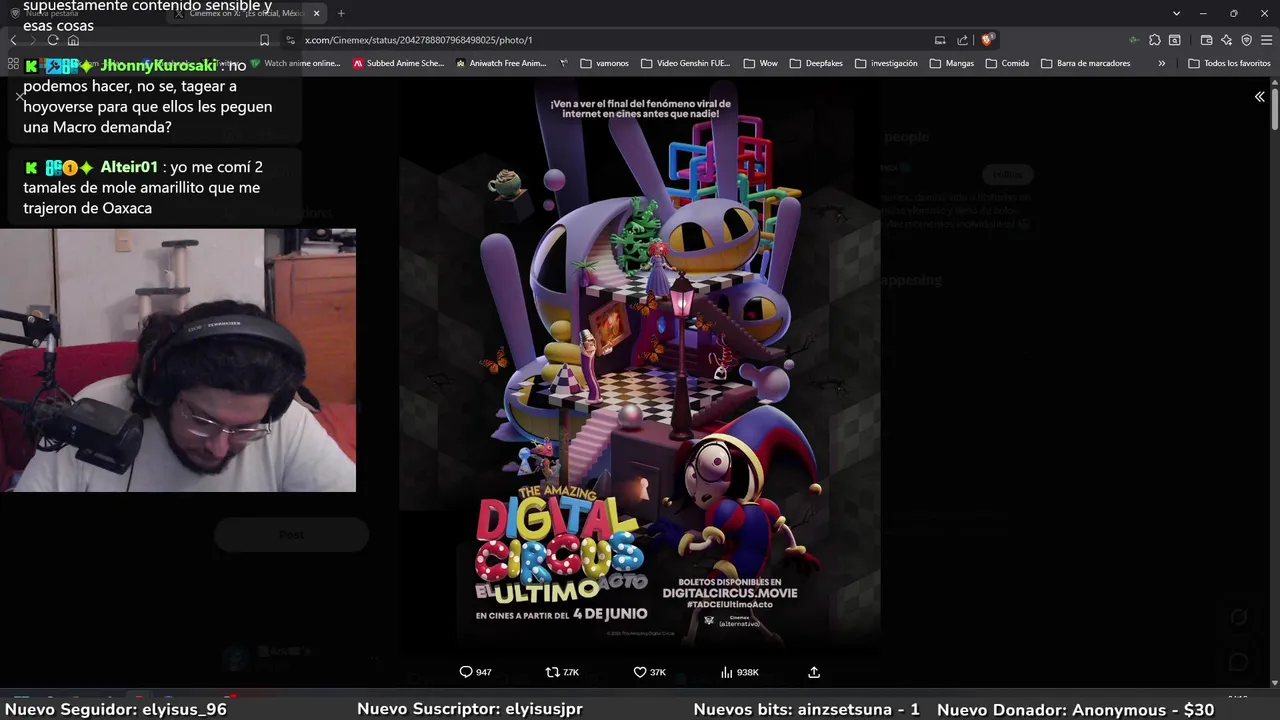Bookmark this page with the bookmark icon
Viewport: 1280px width, 720px height.
[264, 40]
